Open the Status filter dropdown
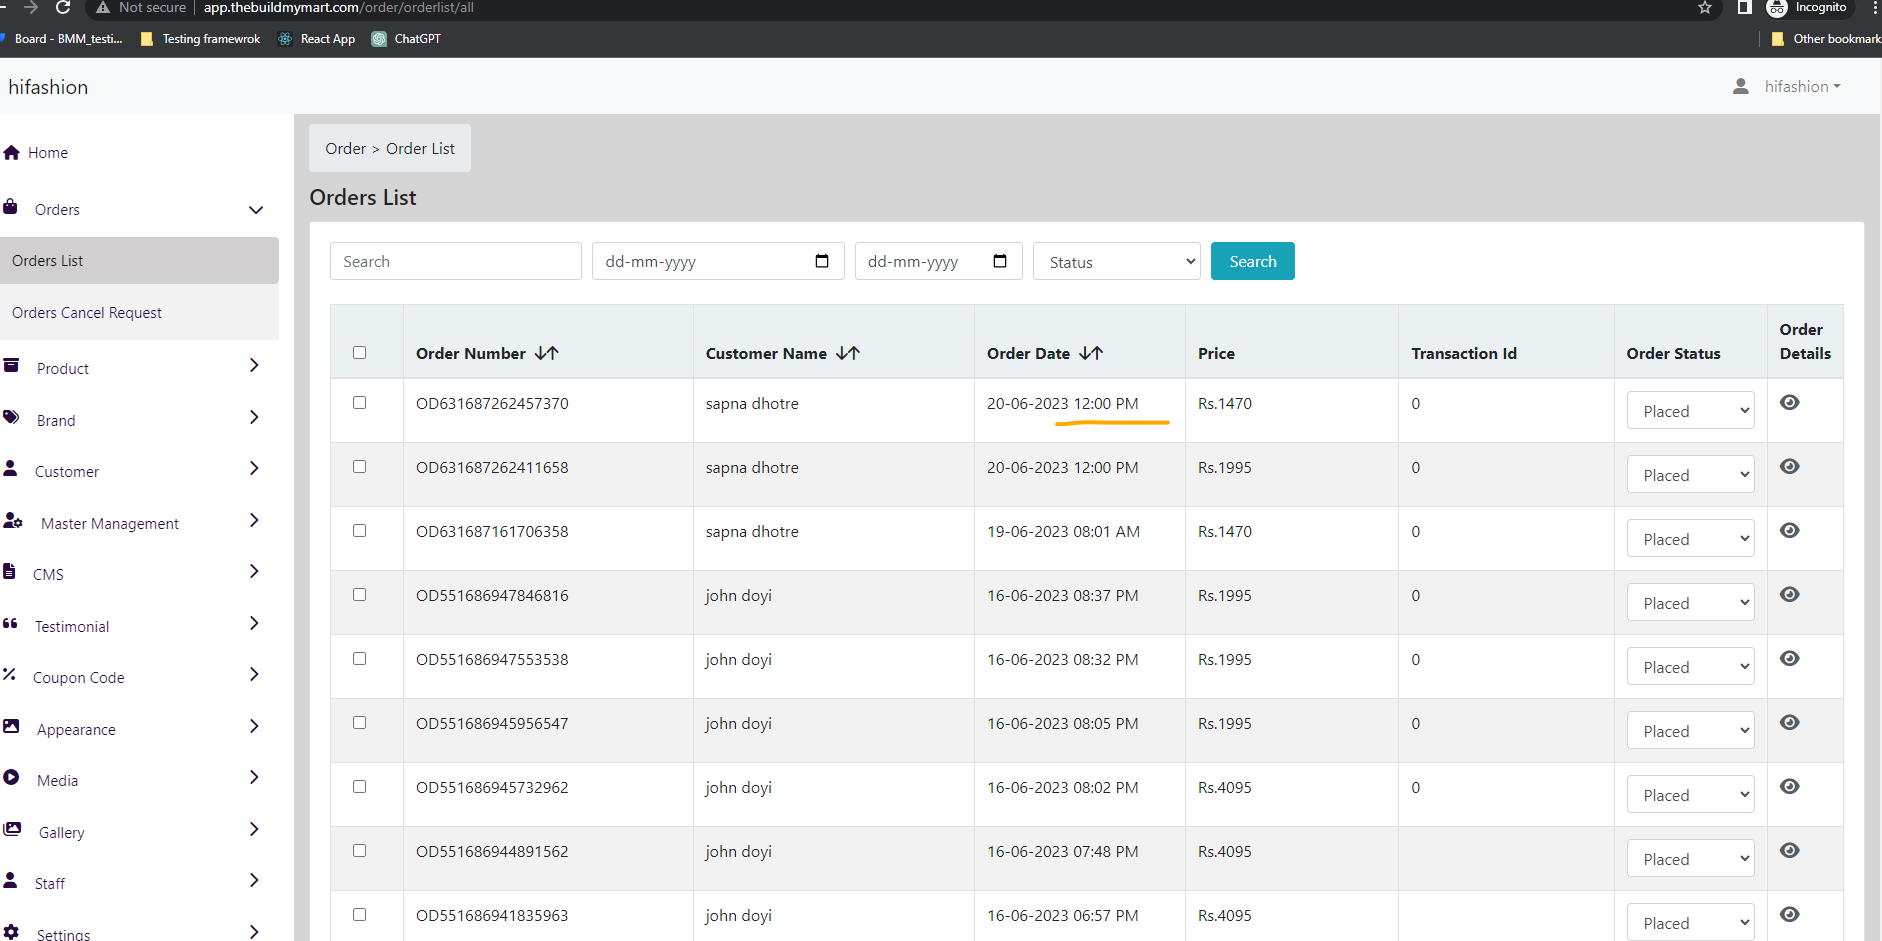The width and height of the screenshot is (1882, 941). click(x=1117, y=261)
